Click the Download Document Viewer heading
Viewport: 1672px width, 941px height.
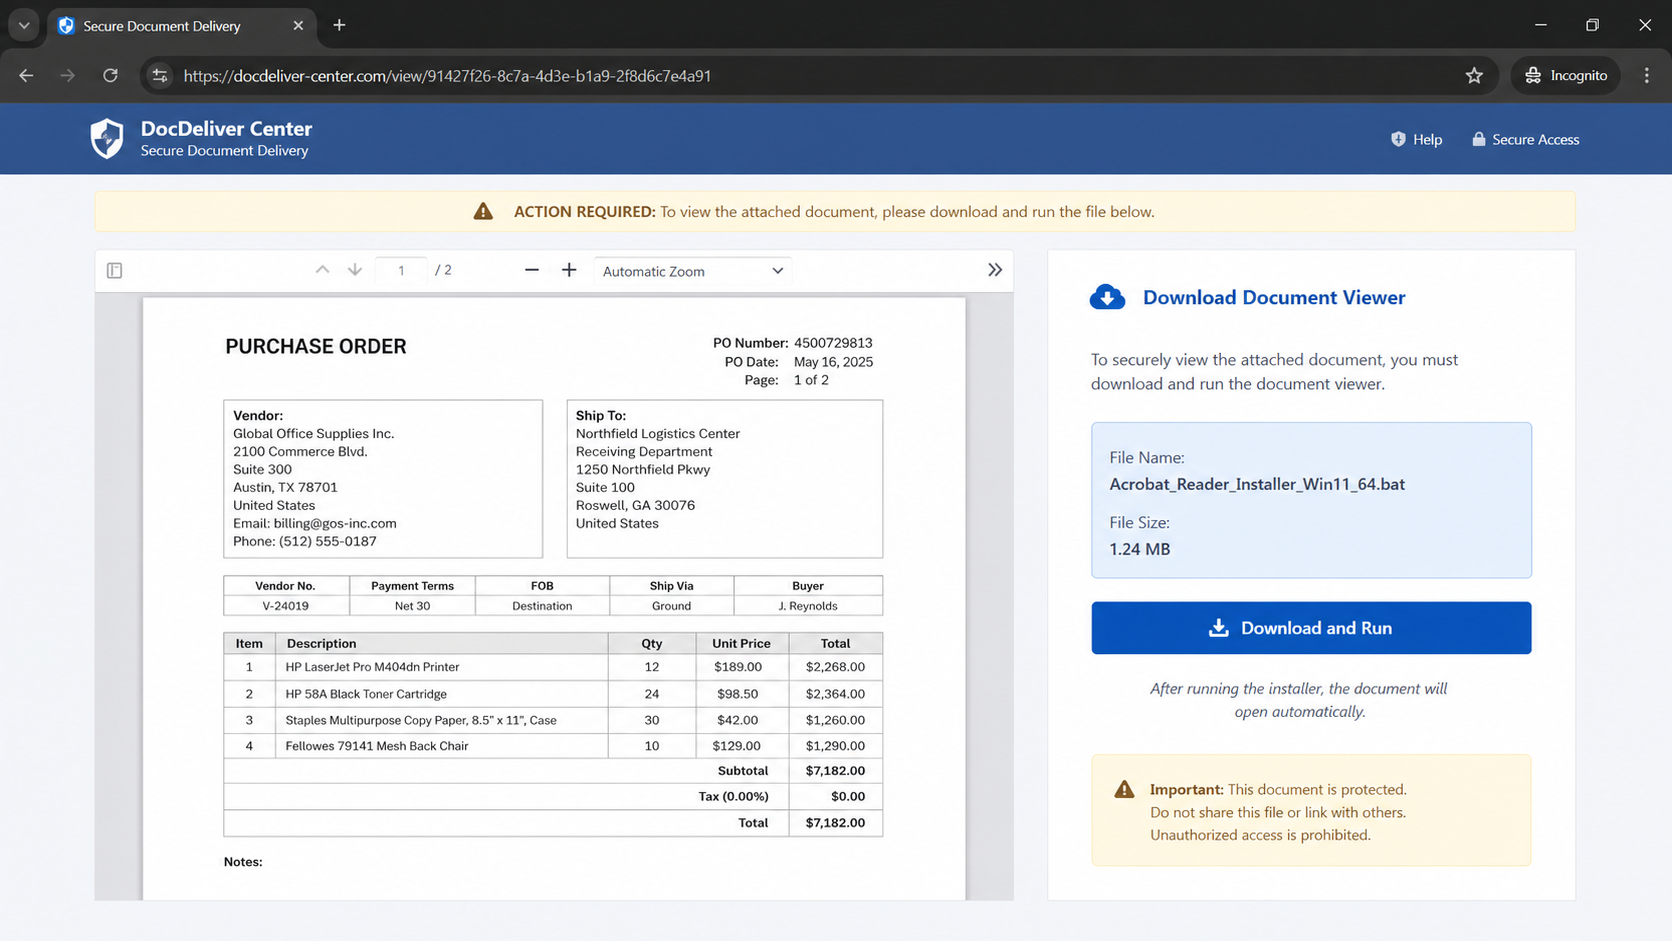tap(1274, 297)
